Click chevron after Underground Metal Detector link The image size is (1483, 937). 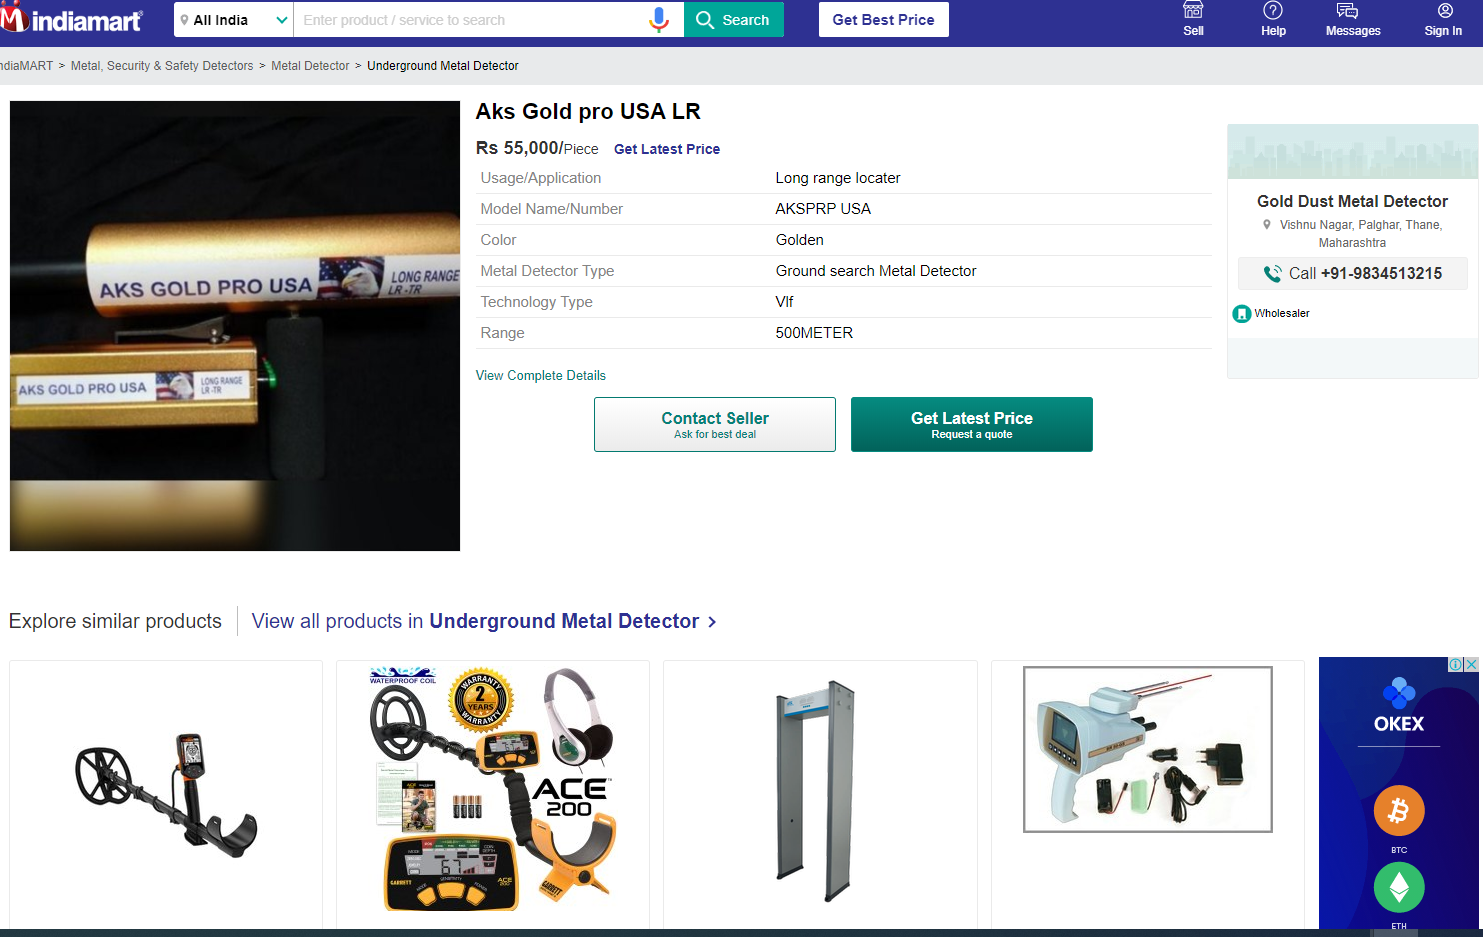click(712, 622)
